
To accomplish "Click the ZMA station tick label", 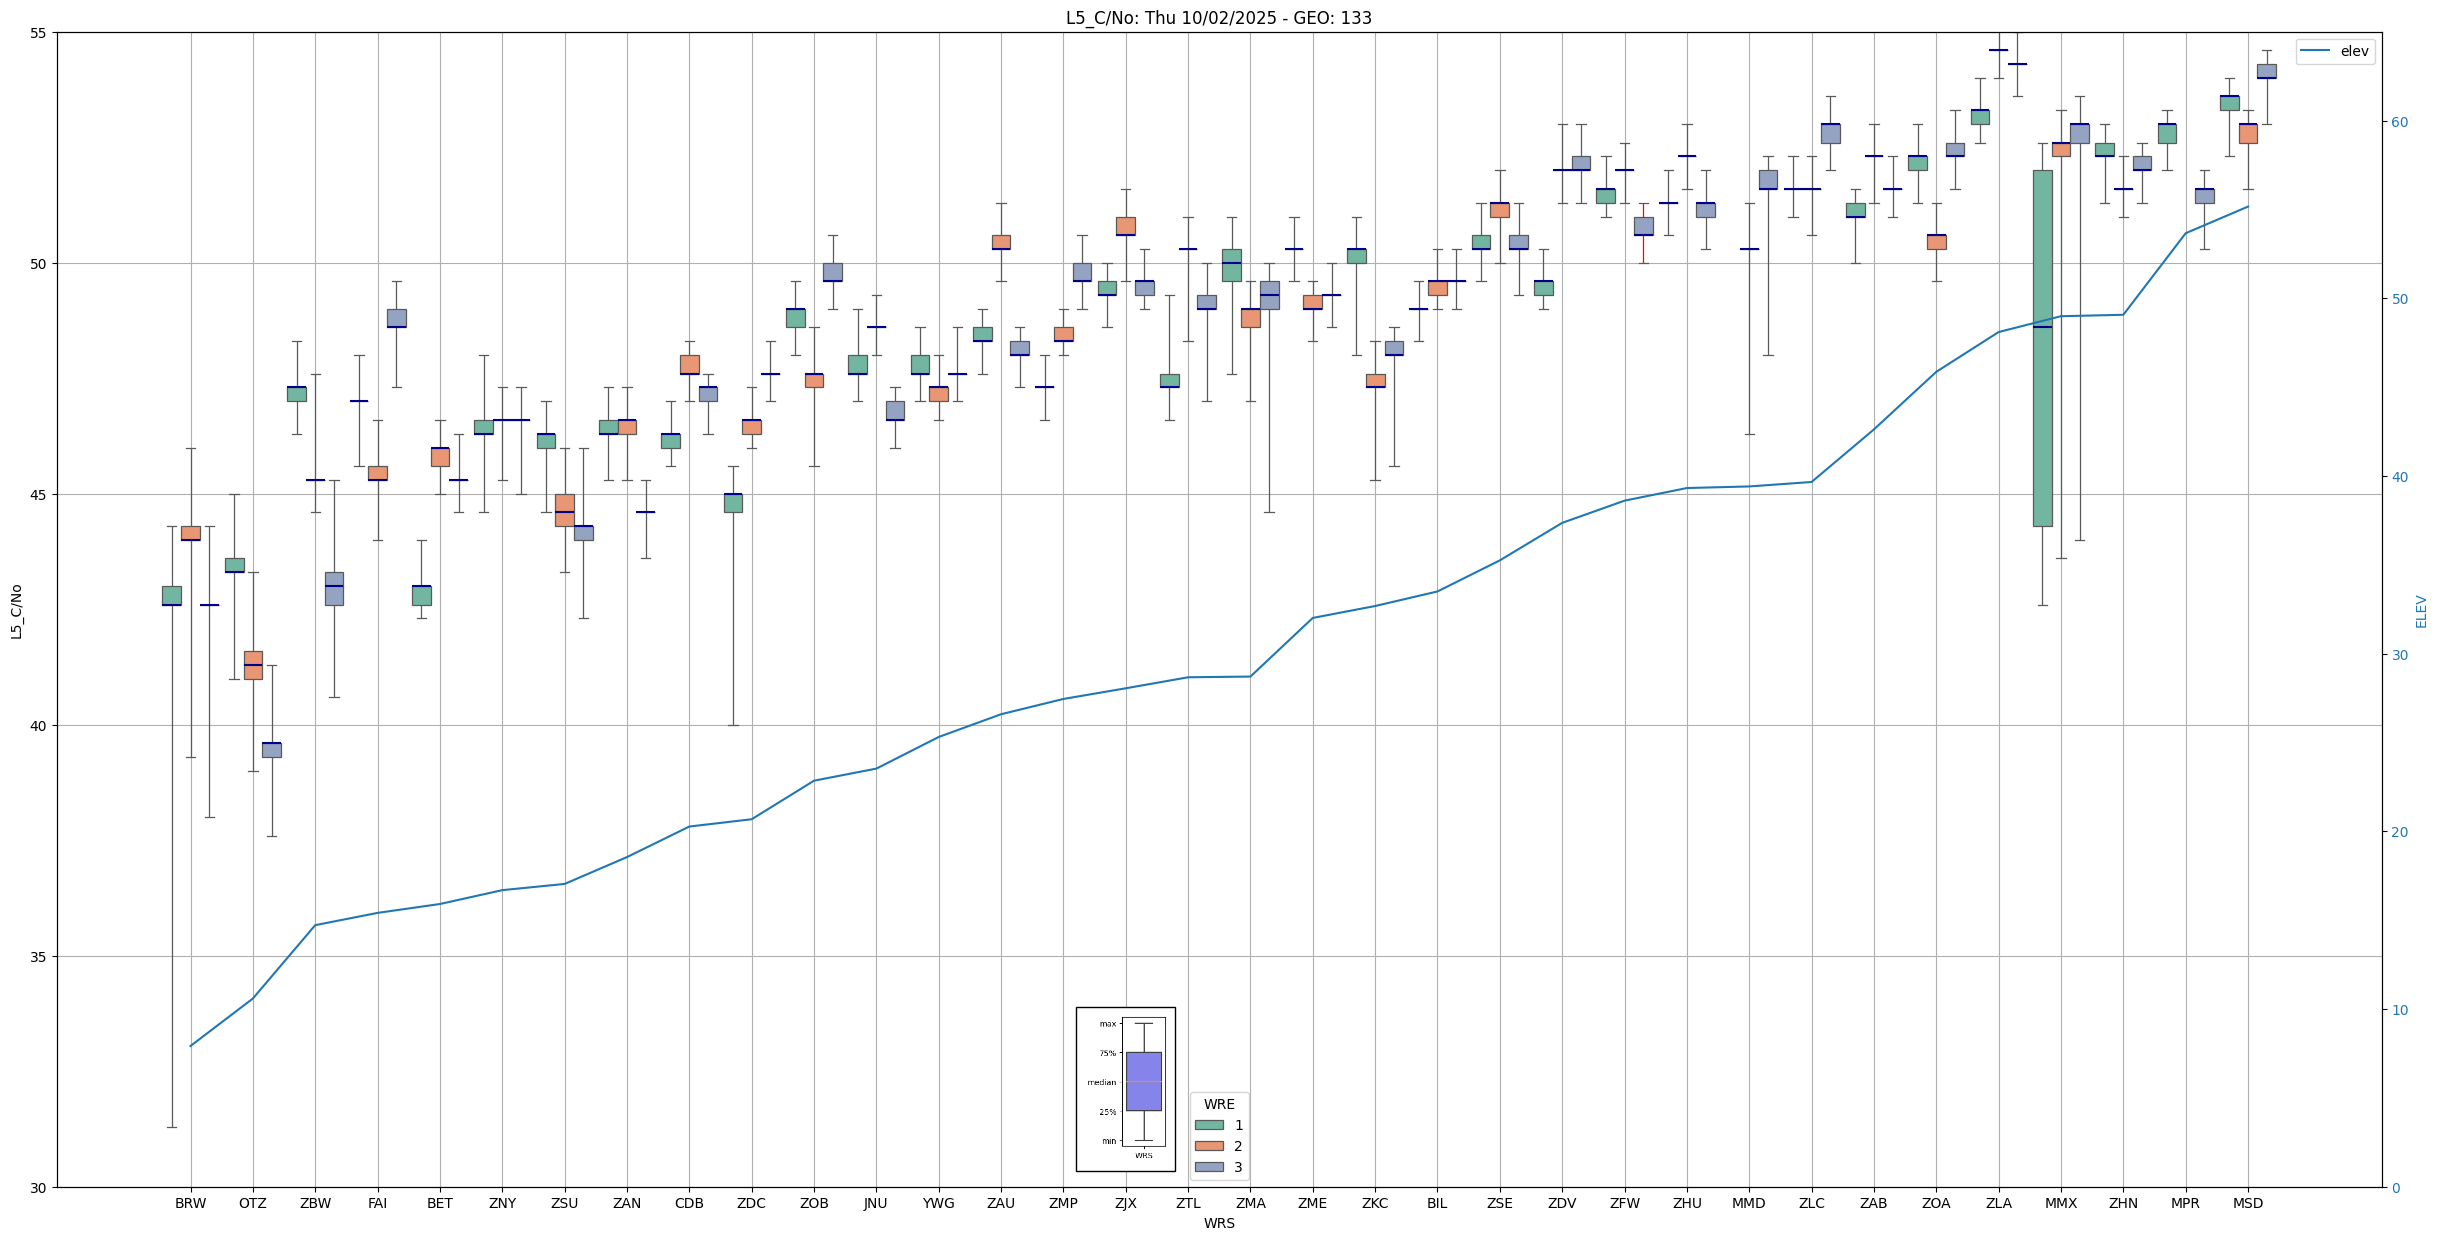I will click(1250, 1203).
